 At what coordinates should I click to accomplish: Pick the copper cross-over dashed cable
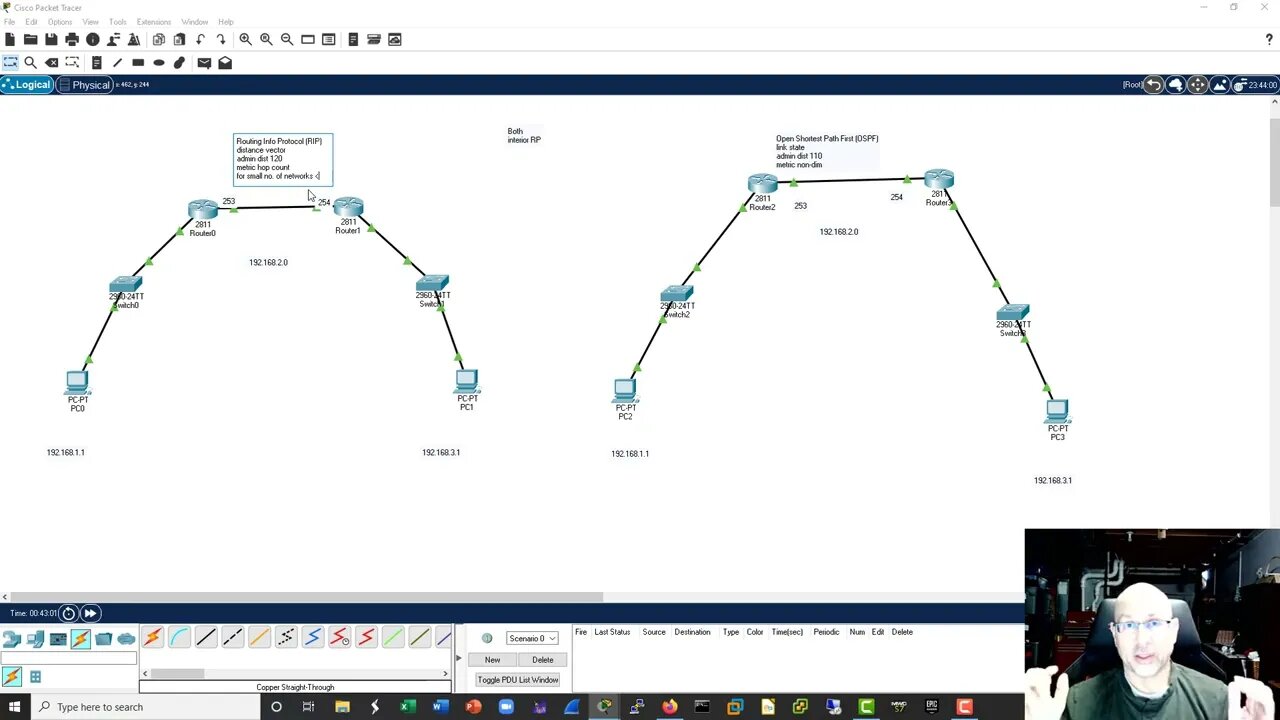click(x=232, y=637)
